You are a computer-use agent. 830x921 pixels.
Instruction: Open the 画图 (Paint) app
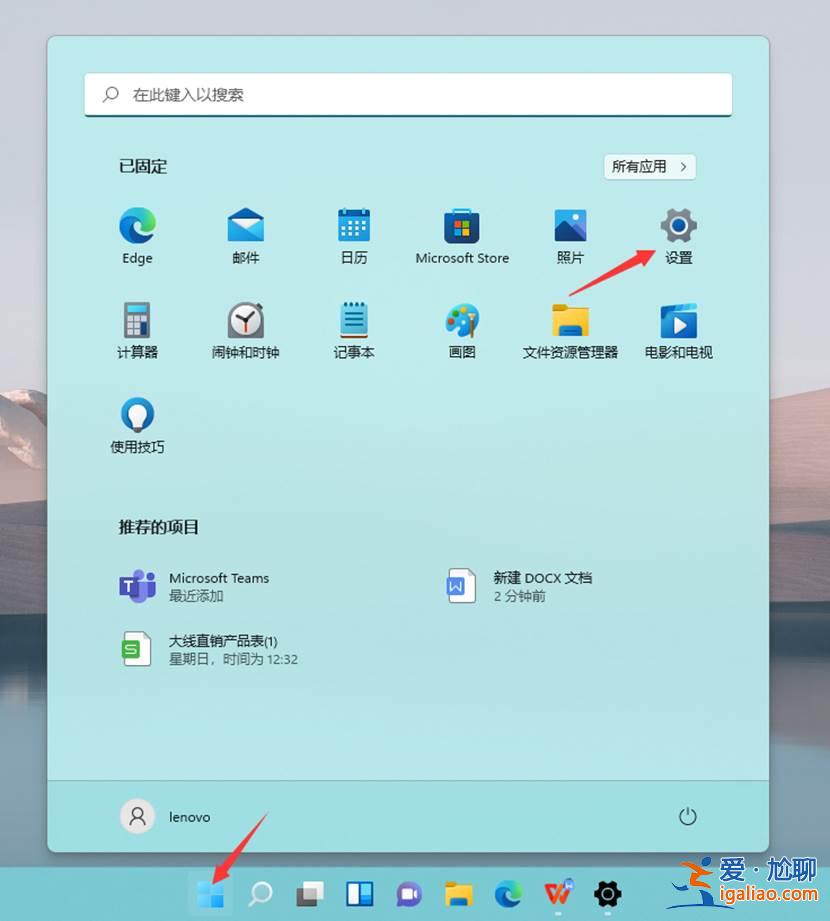coord(461,320)
